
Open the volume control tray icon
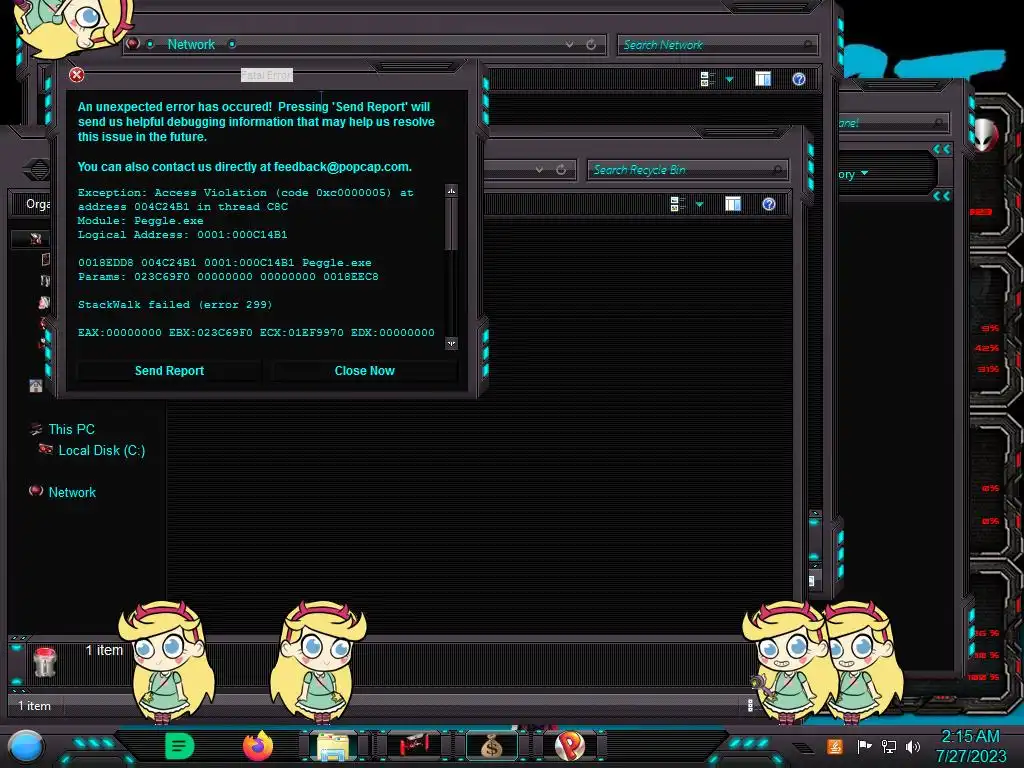point(913,746)
